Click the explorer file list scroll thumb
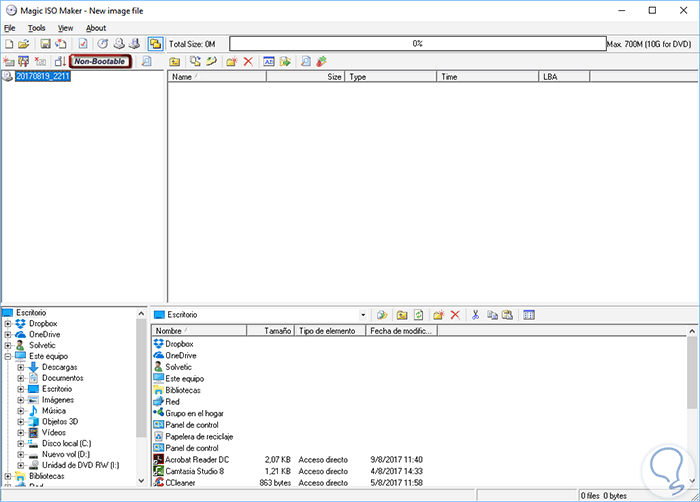 (x=692, y=372)
